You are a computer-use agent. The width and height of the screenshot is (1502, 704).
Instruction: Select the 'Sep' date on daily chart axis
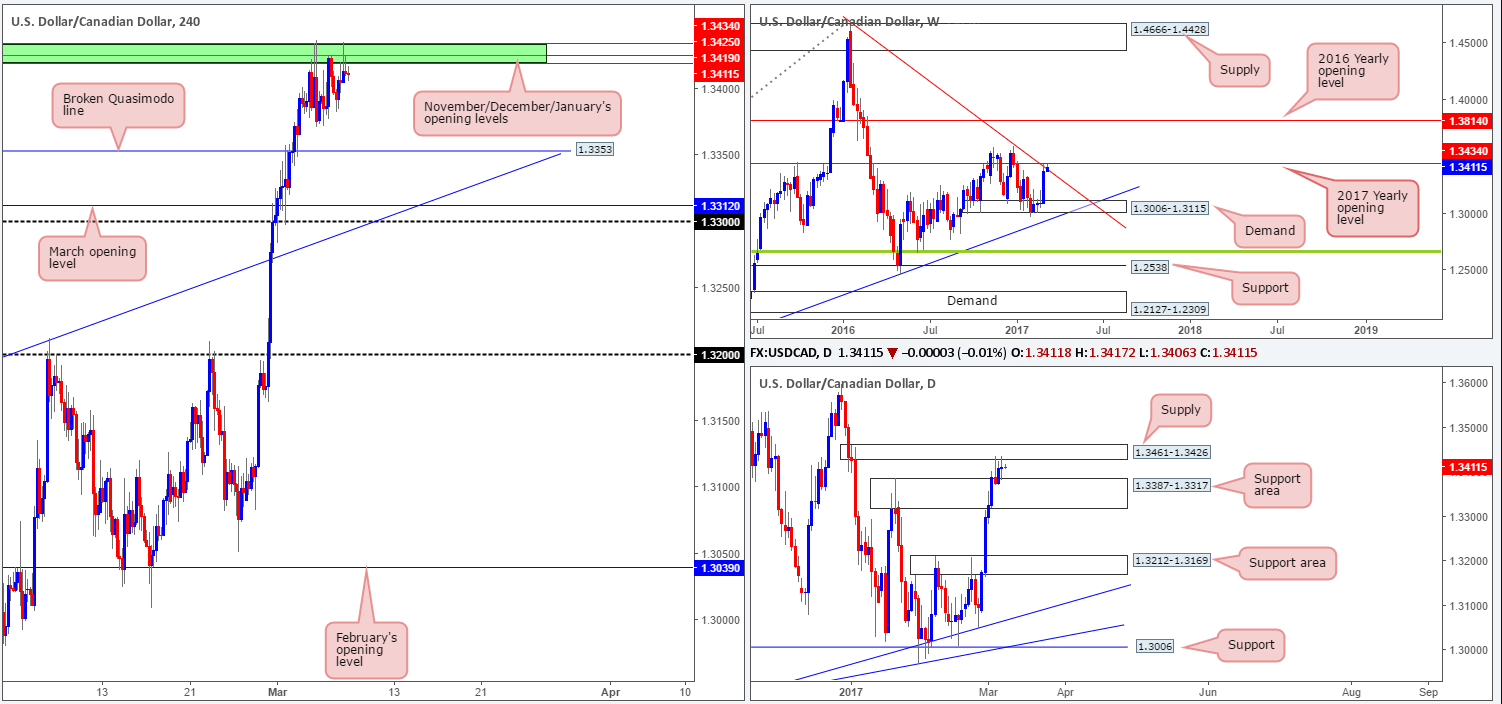coord(1428,691)
